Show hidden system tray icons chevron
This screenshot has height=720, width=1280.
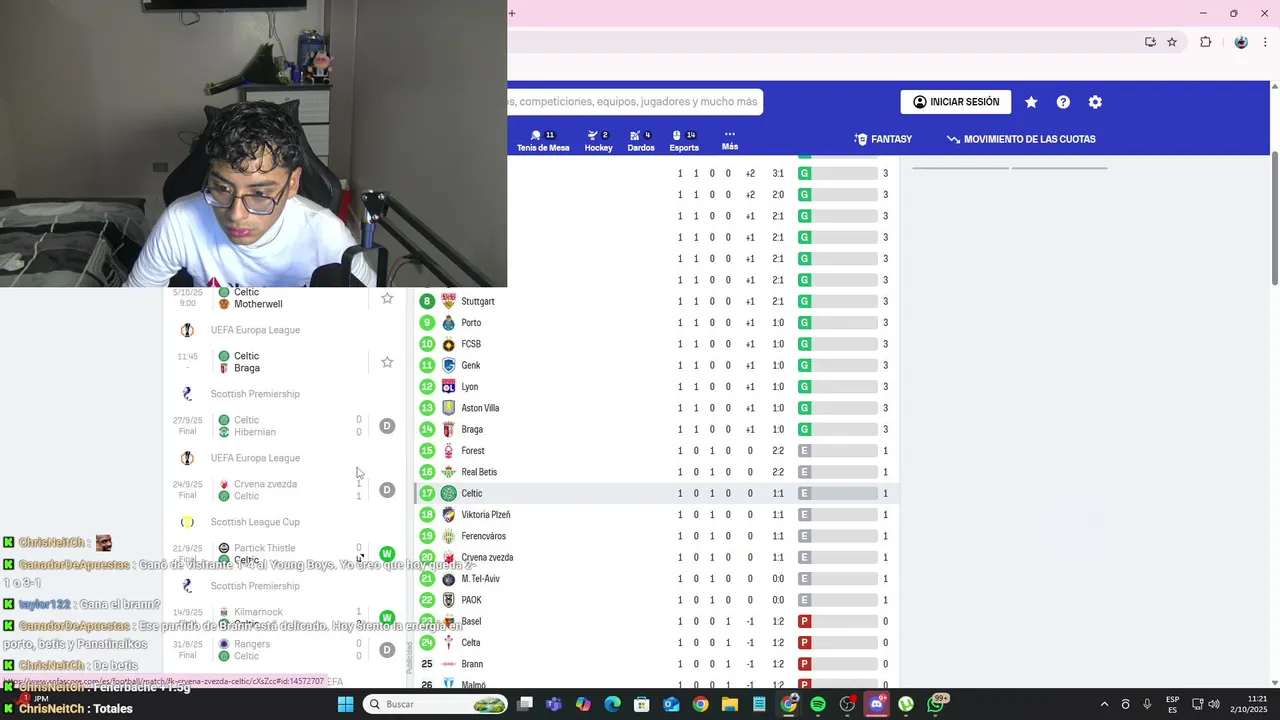[x=1104, y=704]
